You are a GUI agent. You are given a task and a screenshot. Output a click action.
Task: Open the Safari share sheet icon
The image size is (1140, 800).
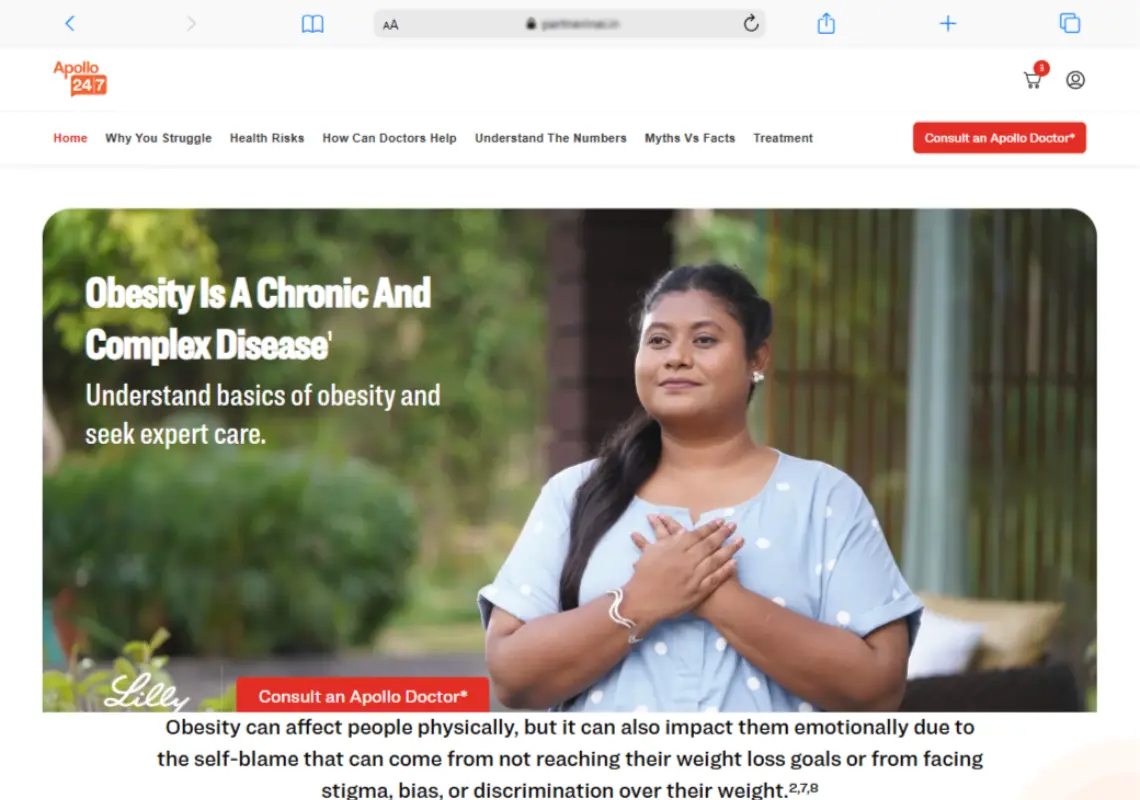826,23
